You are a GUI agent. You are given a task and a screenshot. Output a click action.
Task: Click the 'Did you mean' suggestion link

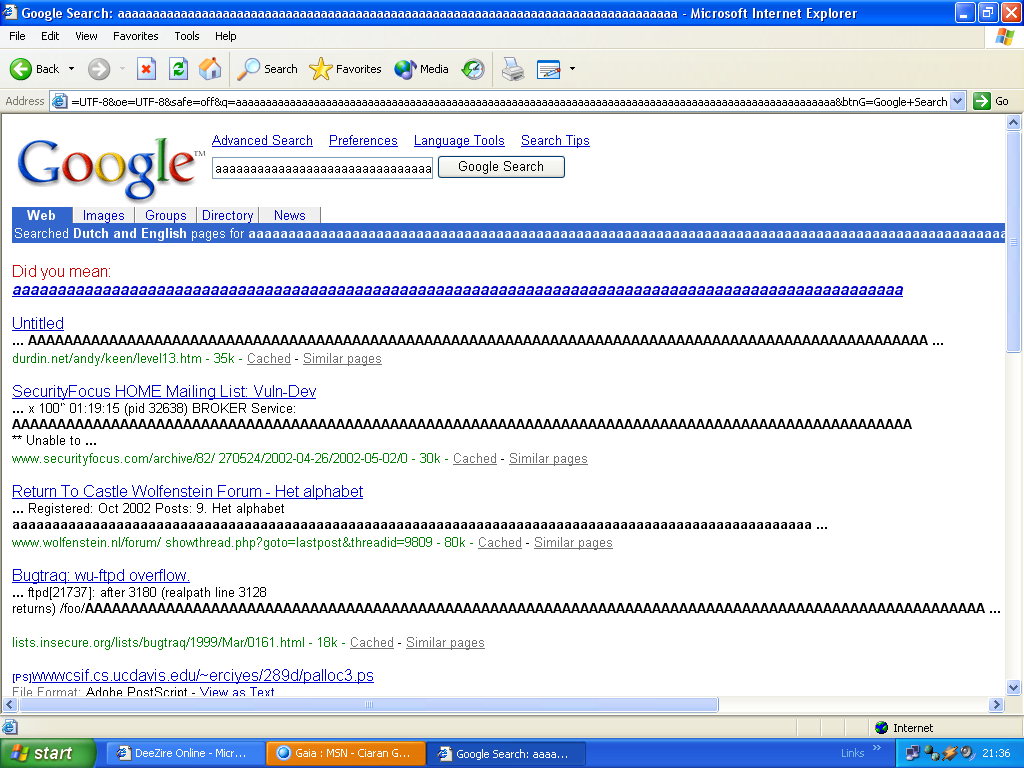(x=457, y=290)
